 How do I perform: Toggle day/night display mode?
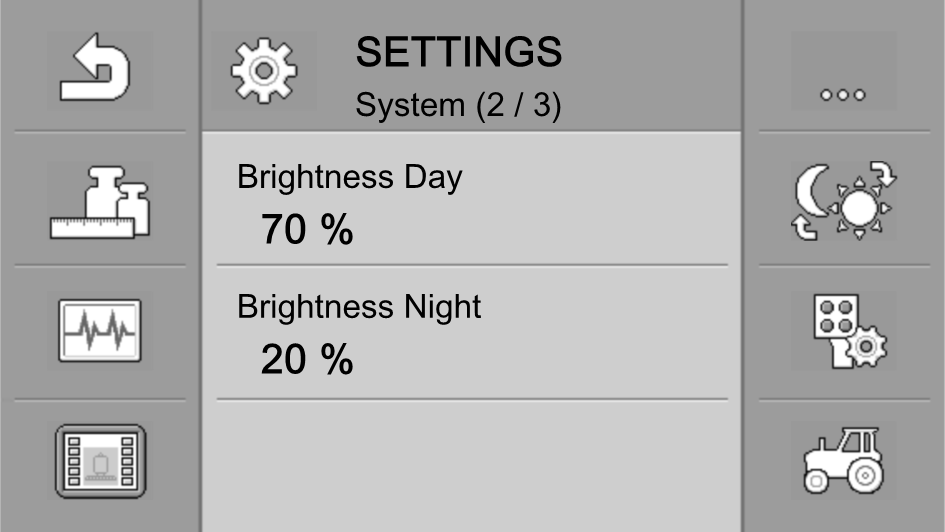coord(843,202)
